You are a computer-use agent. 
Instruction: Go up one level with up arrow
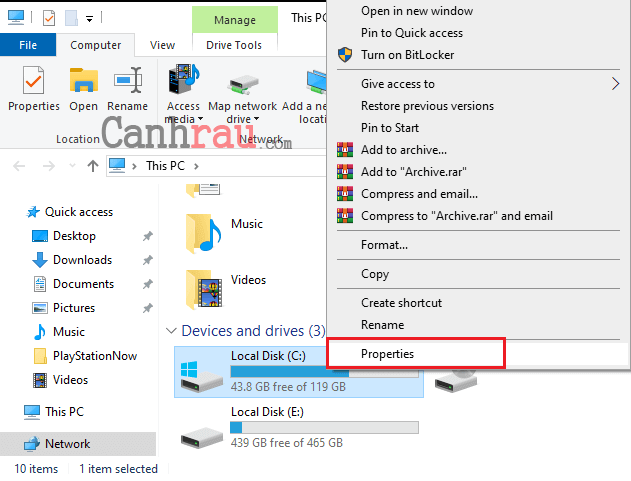pyautogui.click(x=93, y=166)
